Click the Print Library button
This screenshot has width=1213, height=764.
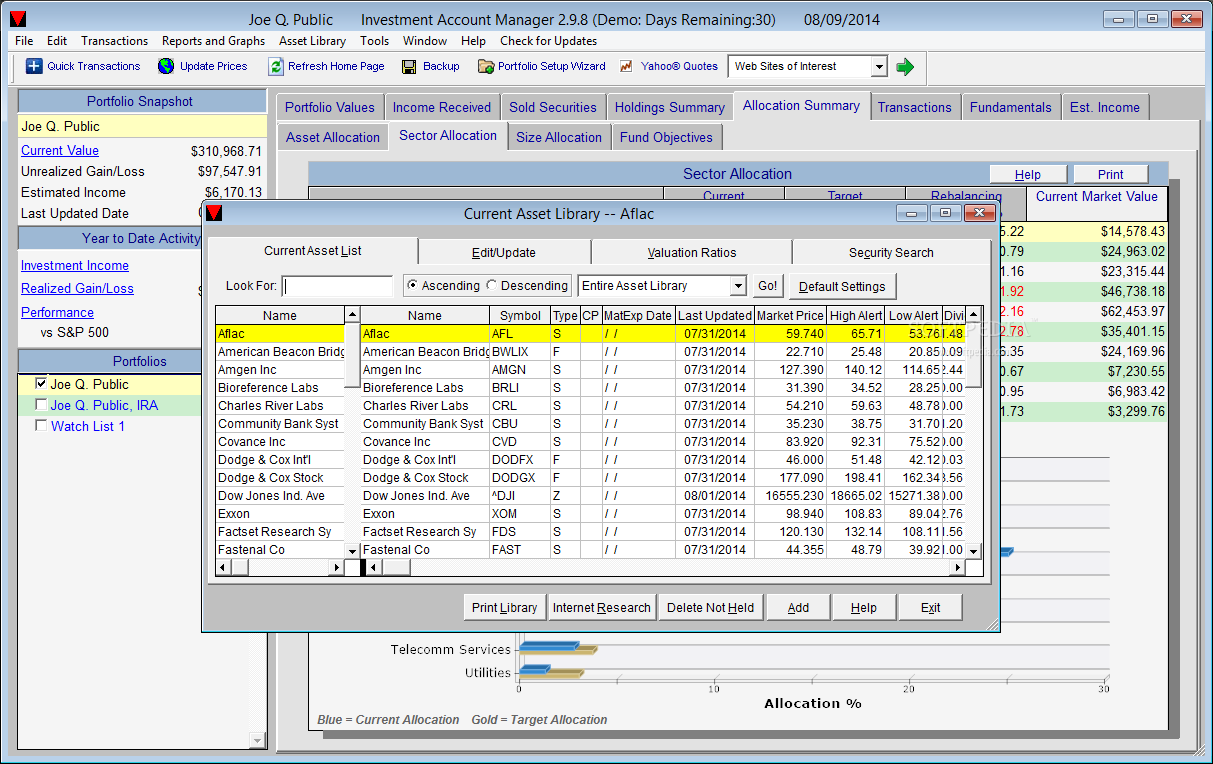click(504, 607)
